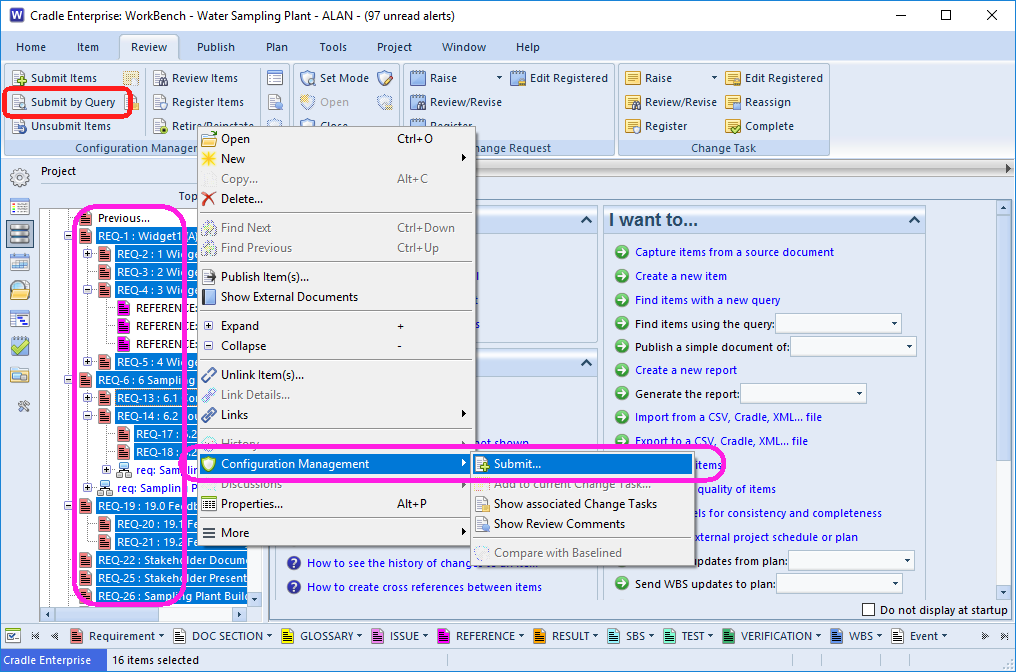Switch to the Project ribbon tab

(394, 47)
